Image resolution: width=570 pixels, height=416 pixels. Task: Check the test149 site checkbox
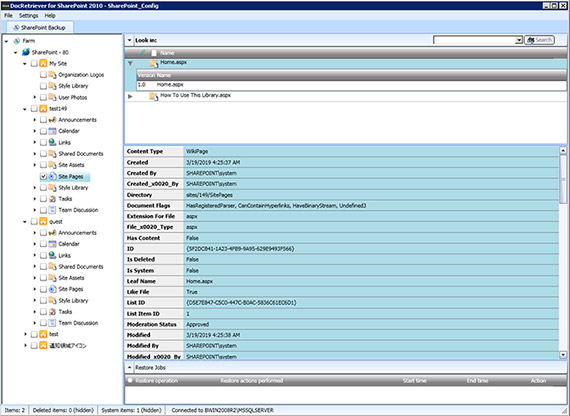tap(34, 109)
